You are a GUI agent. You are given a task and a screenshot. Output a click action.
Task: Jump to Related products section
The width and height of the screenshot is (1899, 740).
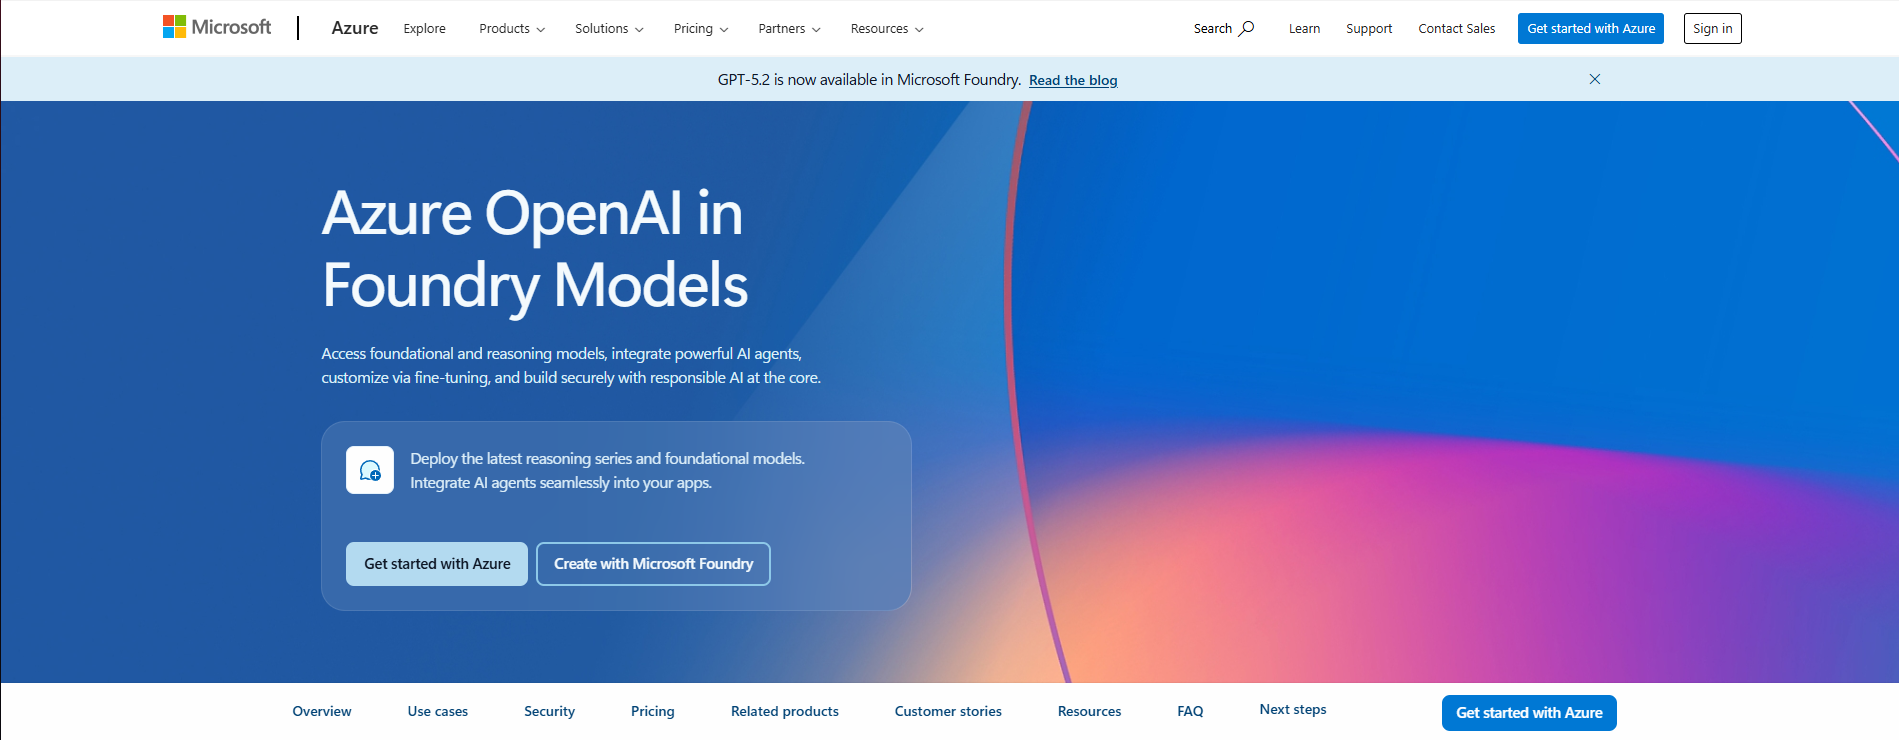(785, 711)
